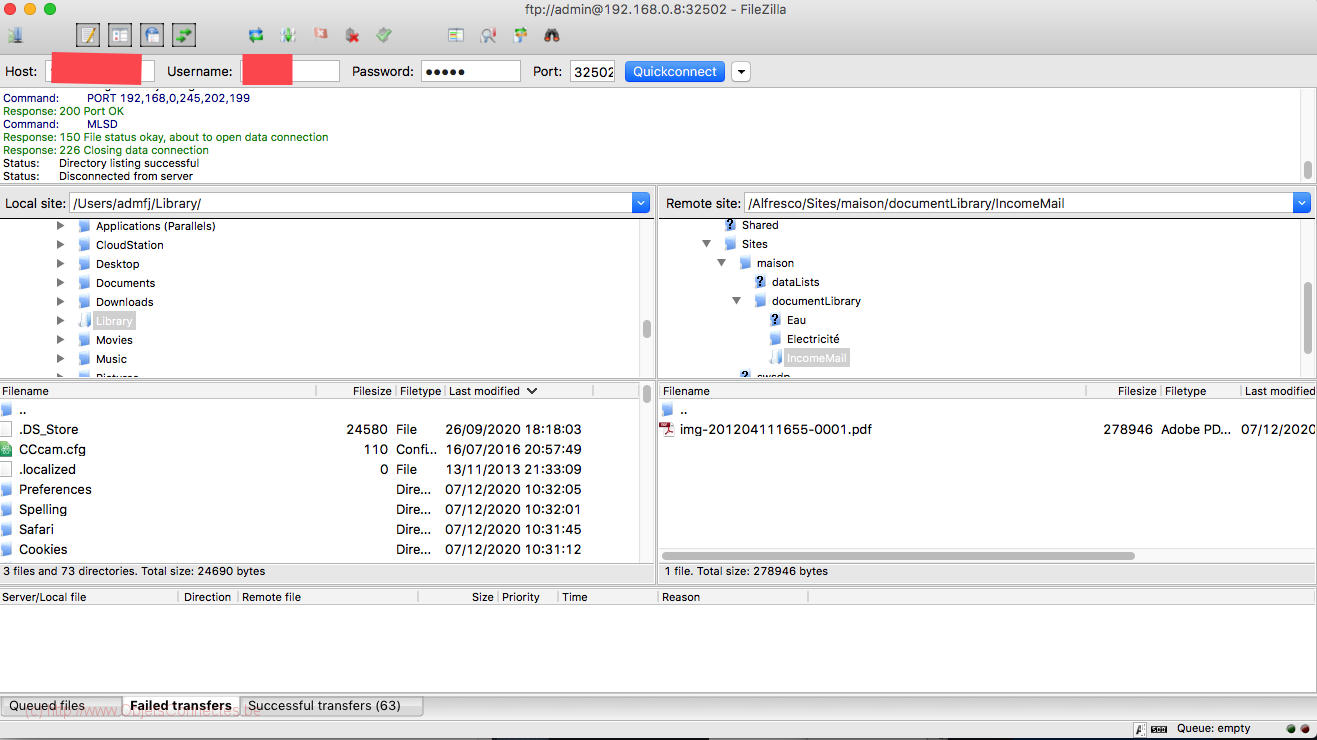This screenshot has width=1317, height=740.
Task: Sort remote files by Filename column
Action: pos(872,391)
